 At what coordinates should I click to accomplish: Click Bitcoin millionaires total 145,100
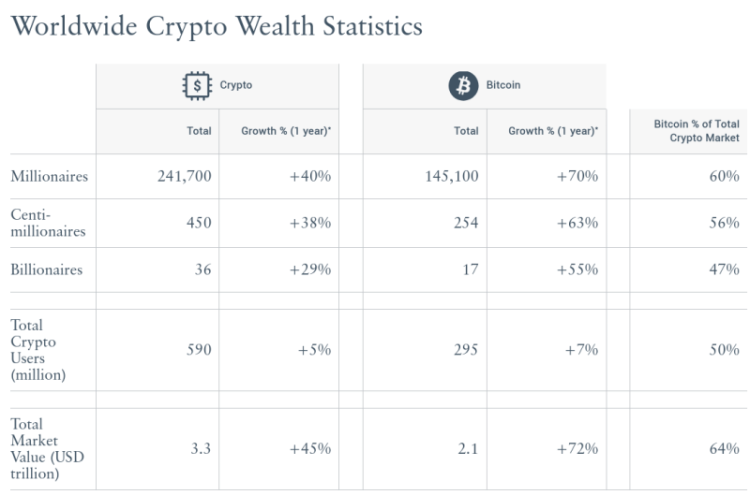tap(451, 177)
